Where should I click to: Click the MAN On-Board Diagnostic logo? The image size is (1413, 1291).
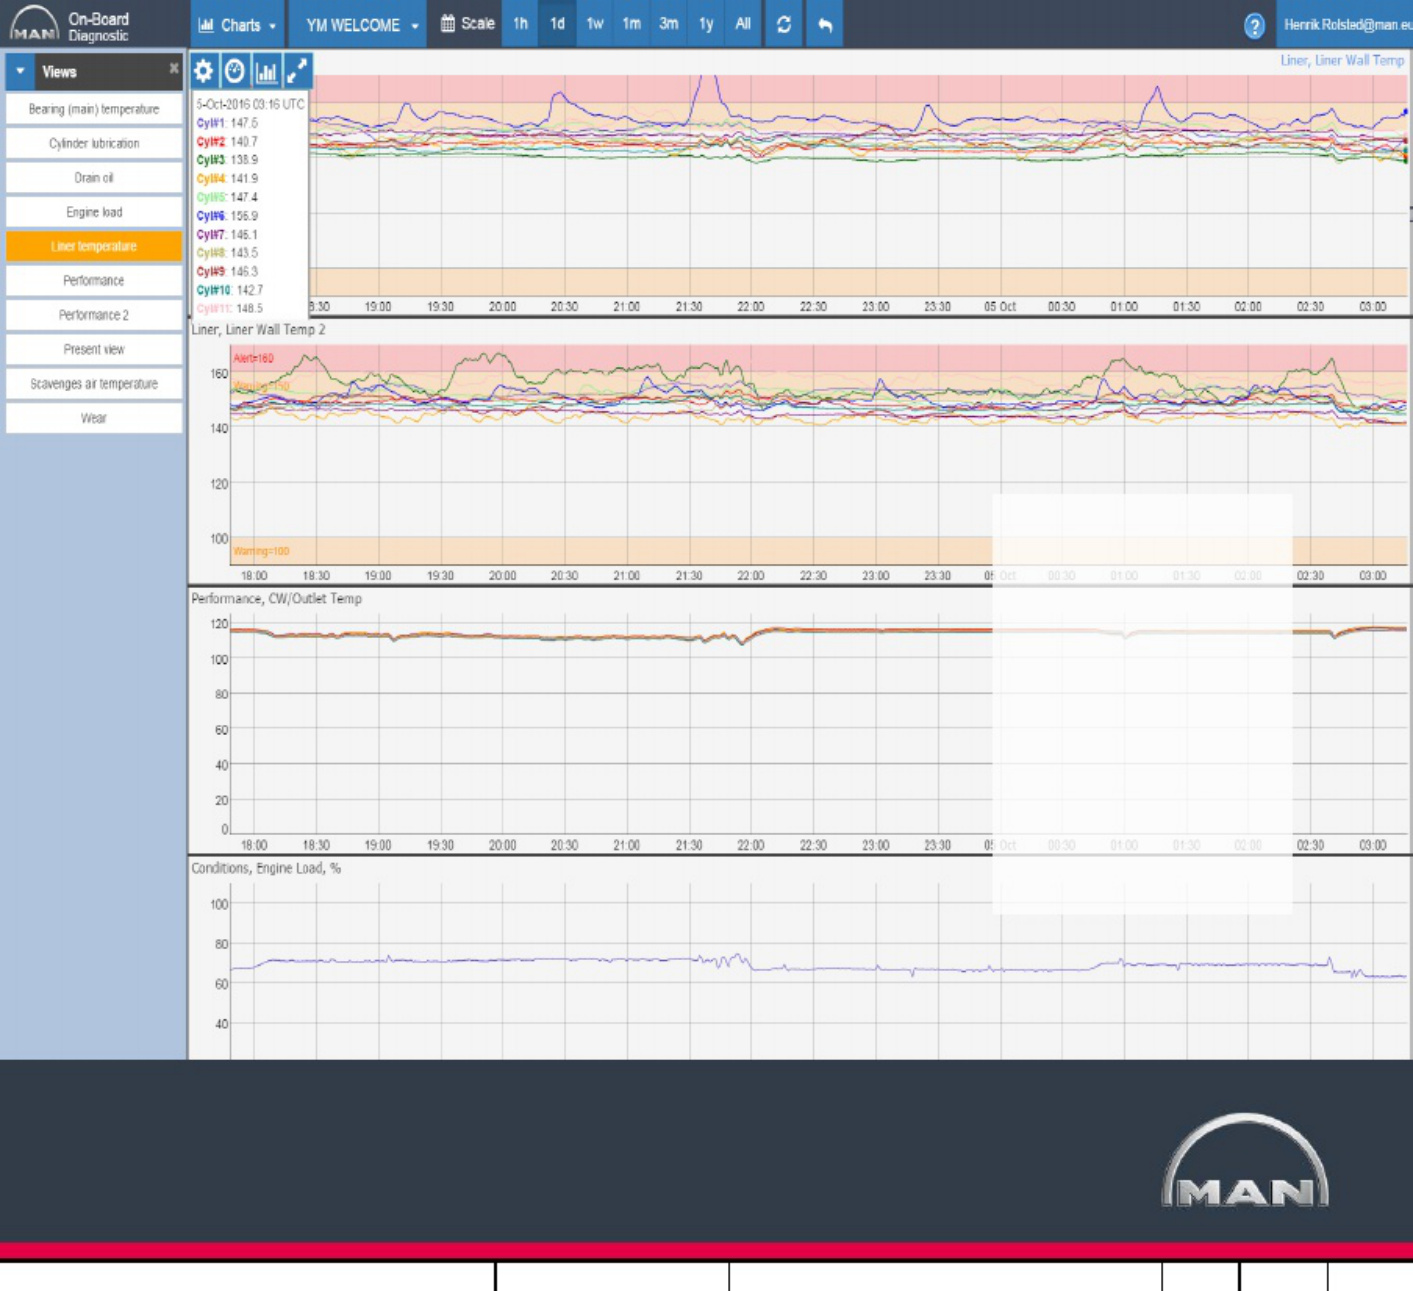click(x=70, y=25)
